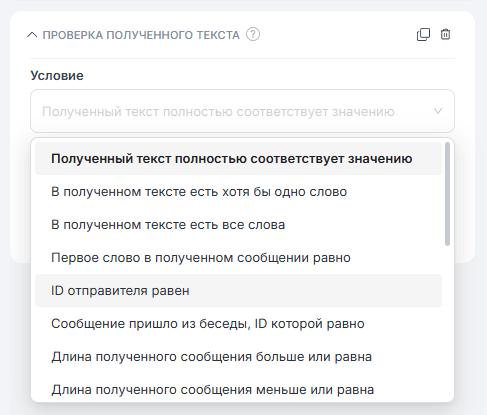Click the ПРОВЕРКА ПОЛУЧЕННОГО ТЕКСТА section title
This screenshot has height=415, width=487.
click(x=141, y=35)
